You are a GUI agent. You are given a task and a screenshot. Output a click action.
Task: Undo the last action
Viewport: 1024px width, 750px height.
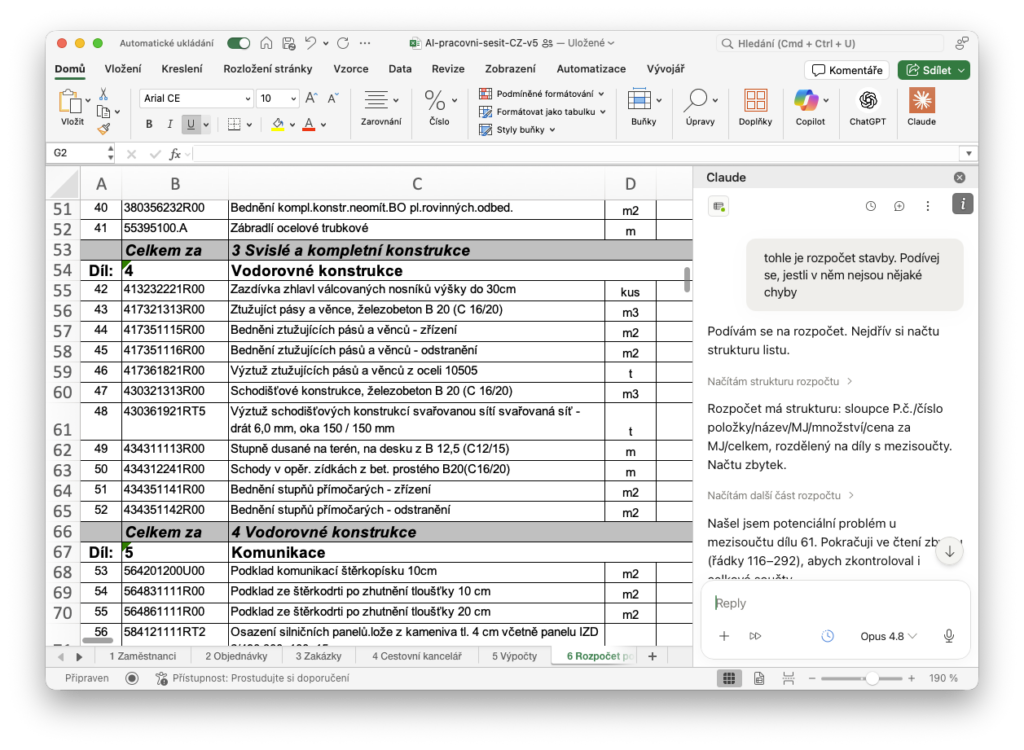(x=311, y=43)
